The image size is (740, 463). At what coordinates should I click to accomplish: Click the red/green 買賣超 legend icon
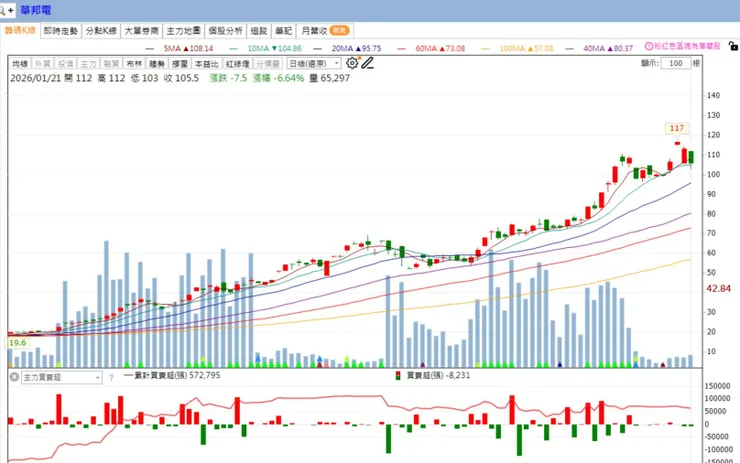(x=398, y=376)
